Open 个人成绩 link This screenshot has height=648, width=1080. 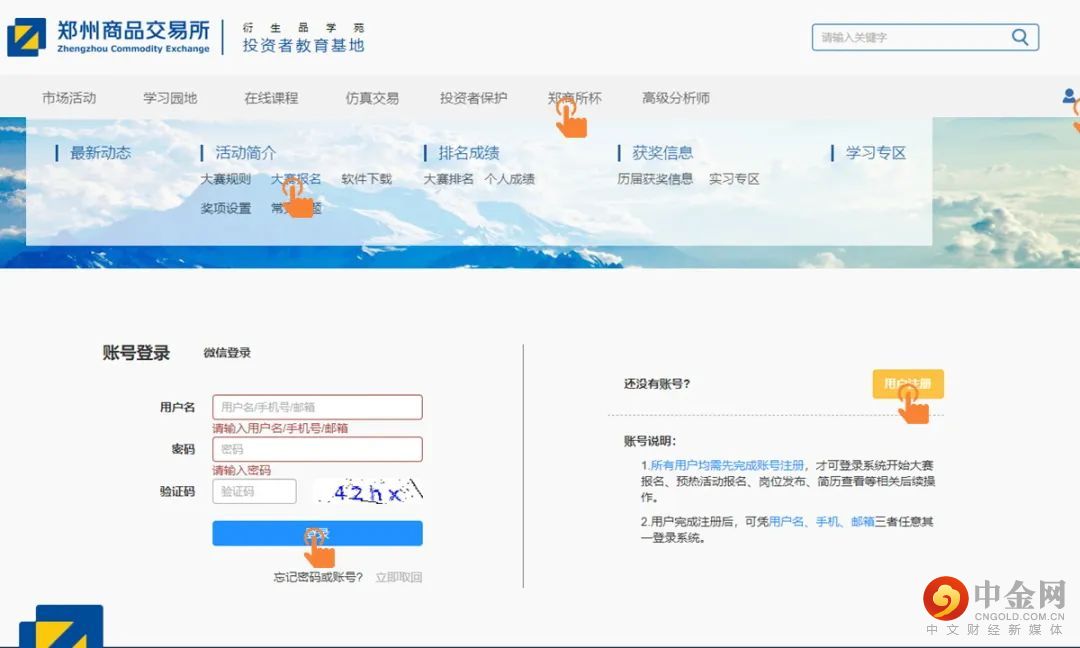(x=510, y=179)
